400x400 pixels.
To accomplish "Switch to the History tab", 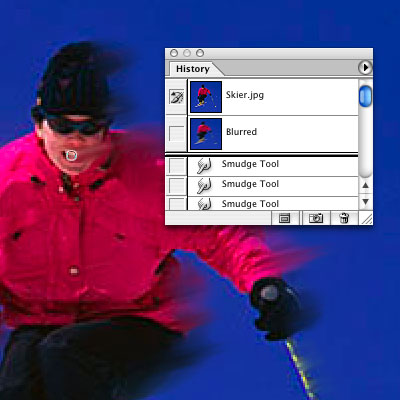I will (x=193, y=69).
